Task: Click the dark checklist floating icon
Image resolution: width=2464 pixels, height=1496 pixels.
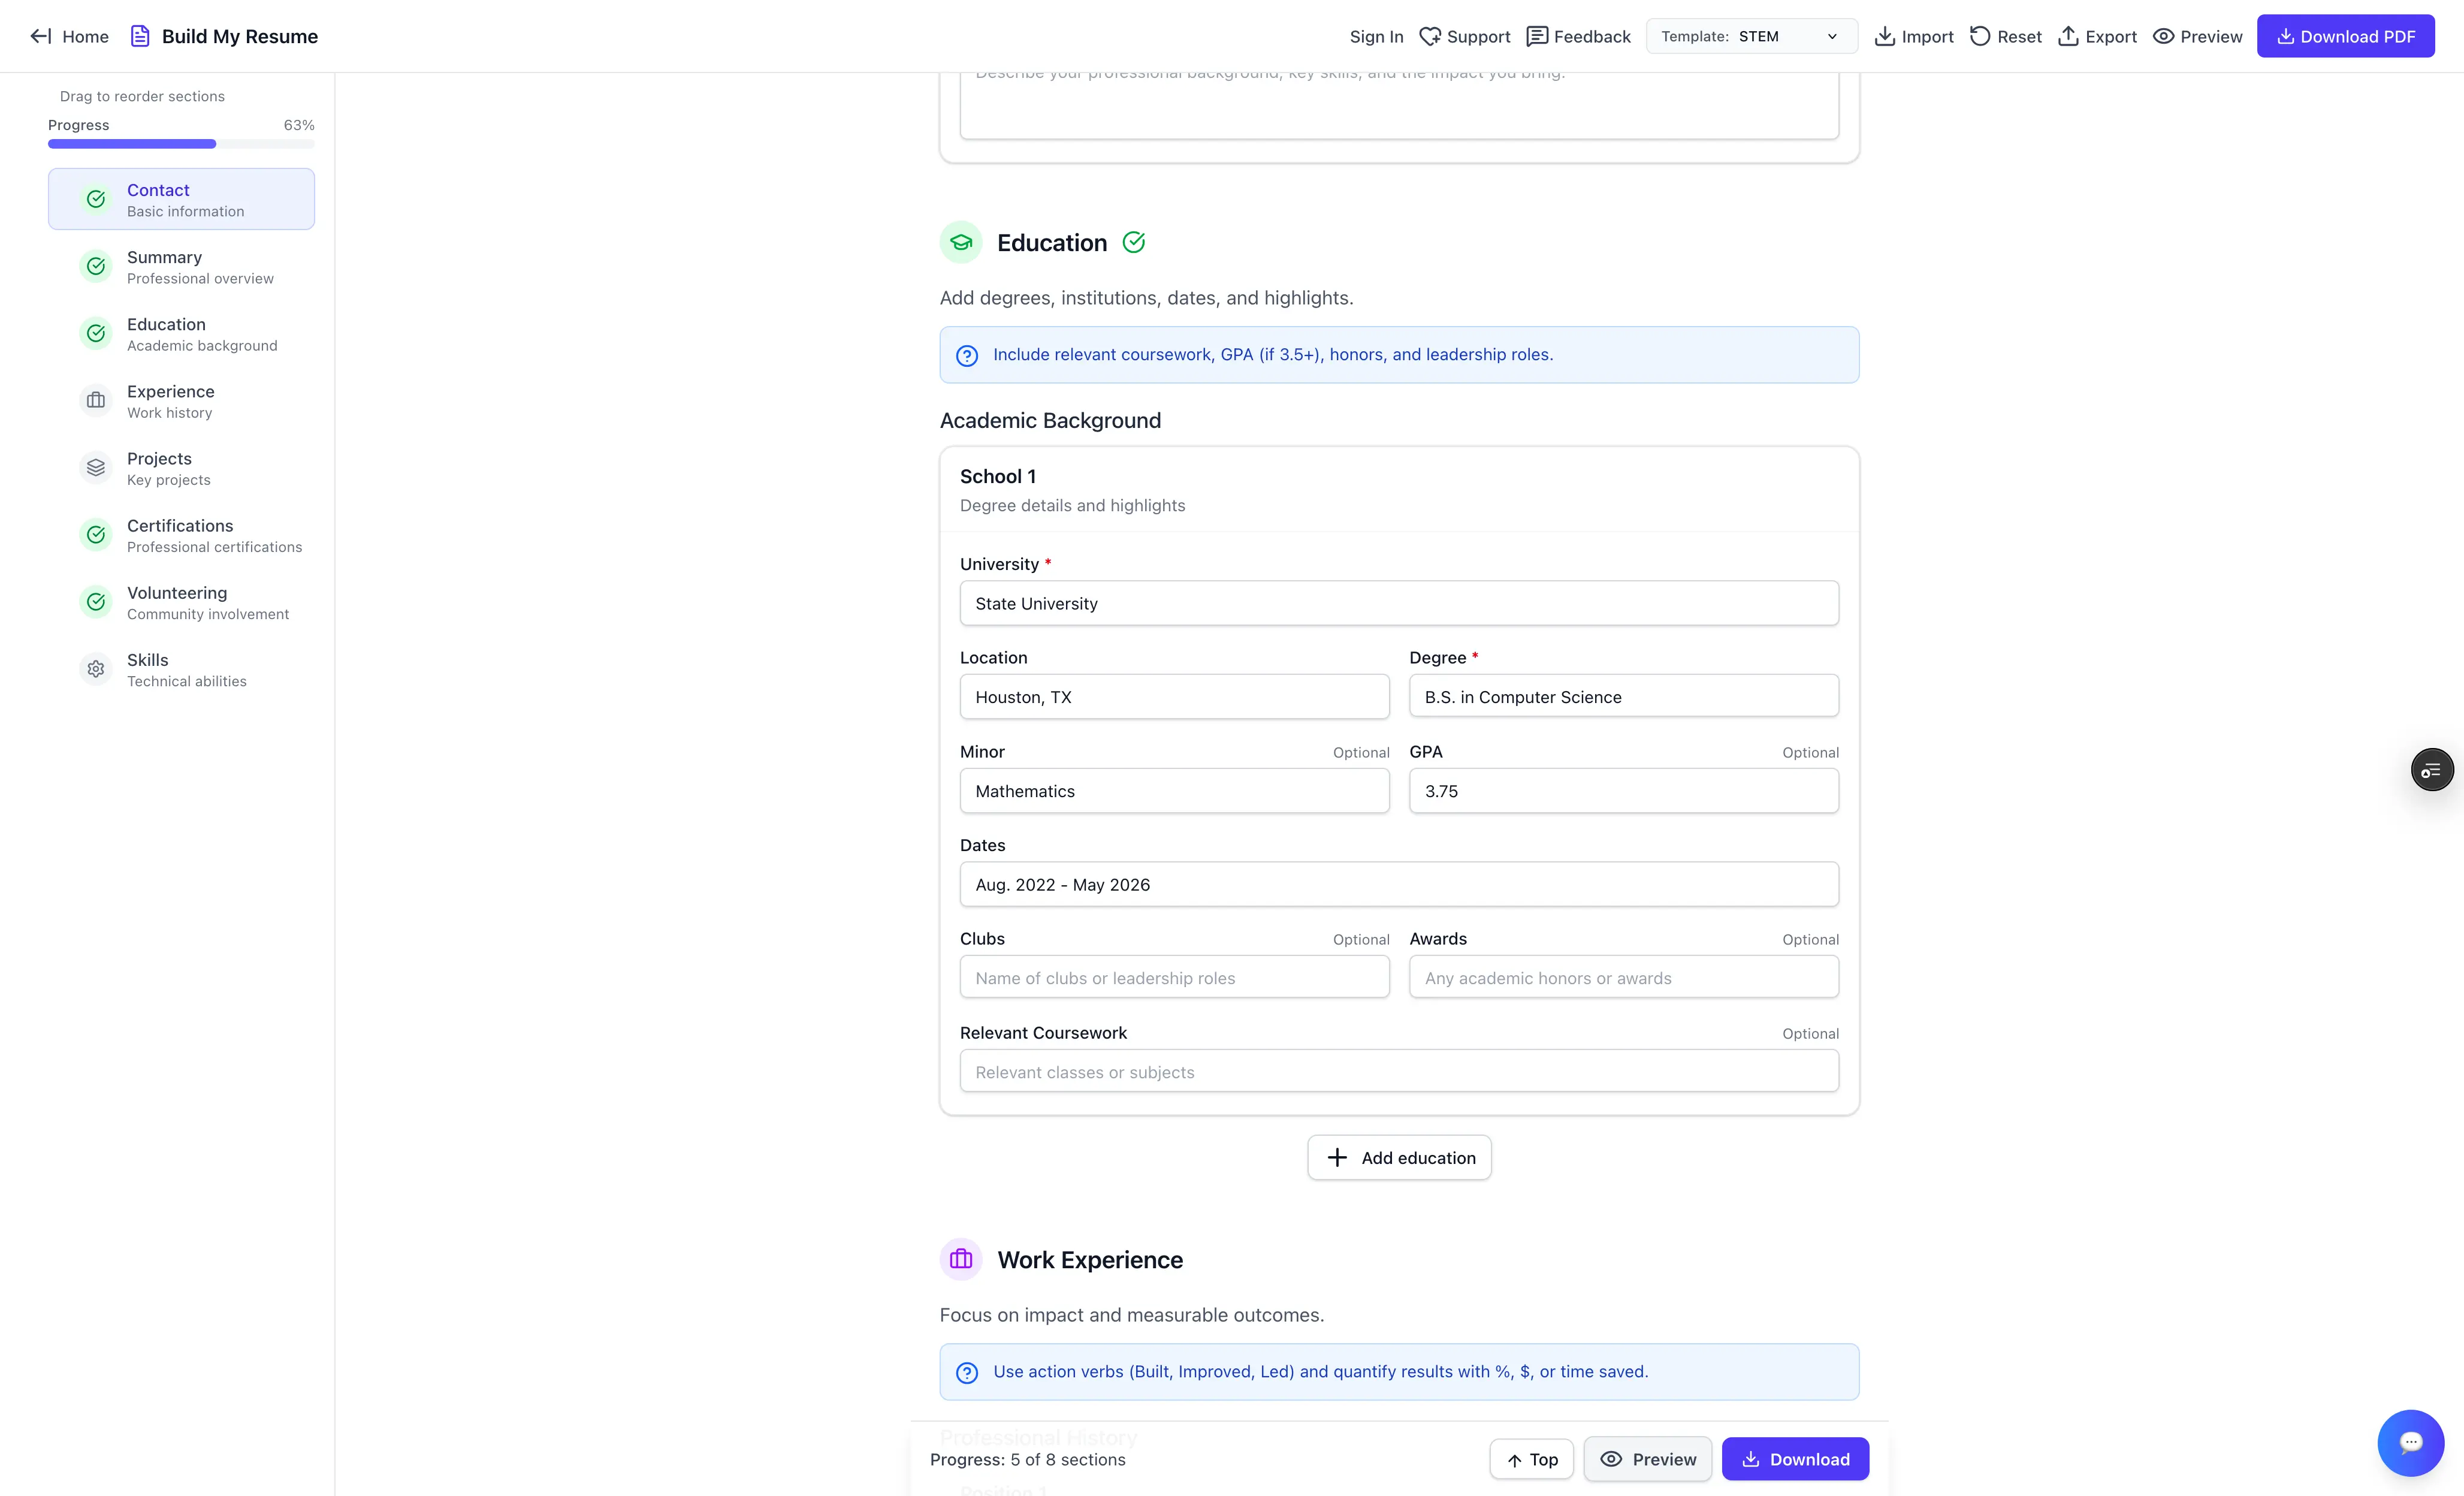Action: (2431, 770)
